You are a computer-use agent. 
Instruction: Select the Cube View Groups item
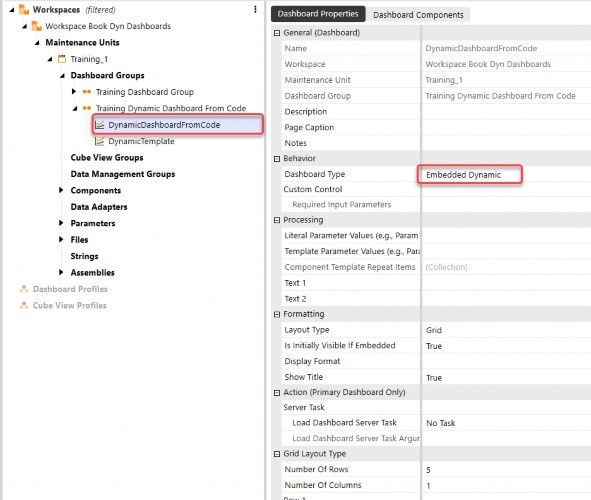coord(107,157)
